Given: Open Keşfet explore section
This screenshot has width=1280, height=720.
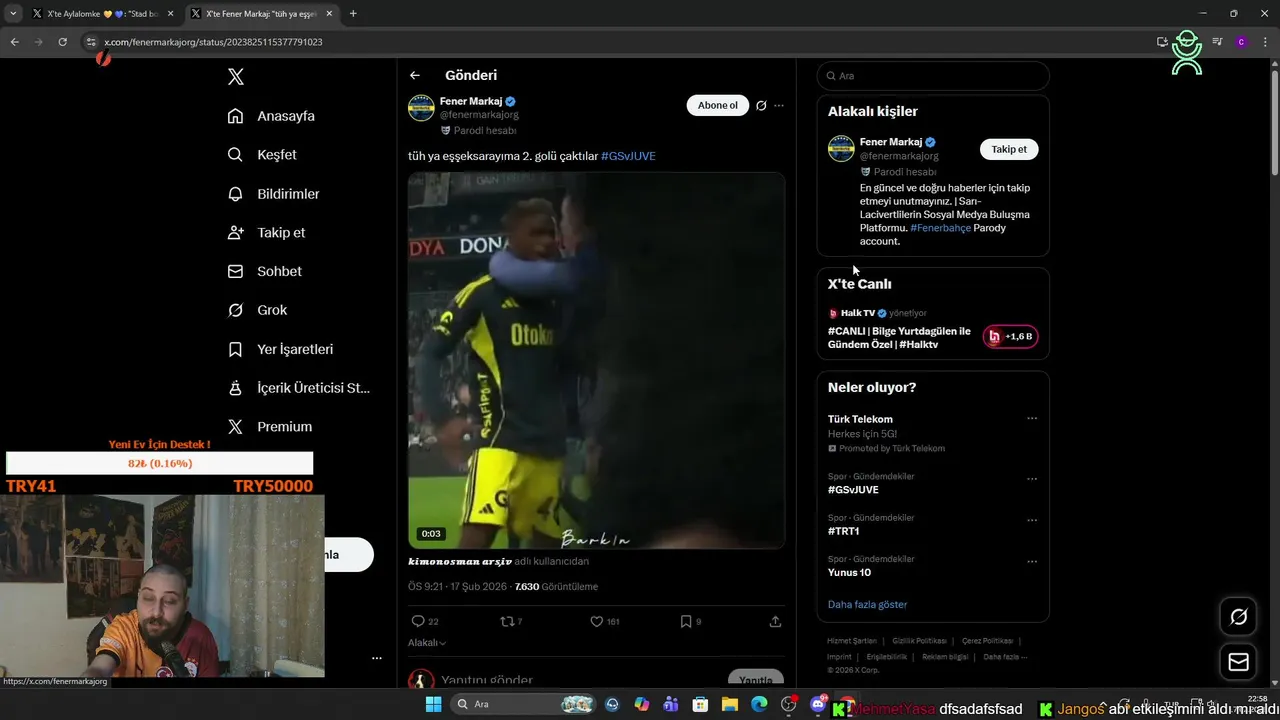Looking at the screenshot, I should pyautogui.click(x=263, y=155).
